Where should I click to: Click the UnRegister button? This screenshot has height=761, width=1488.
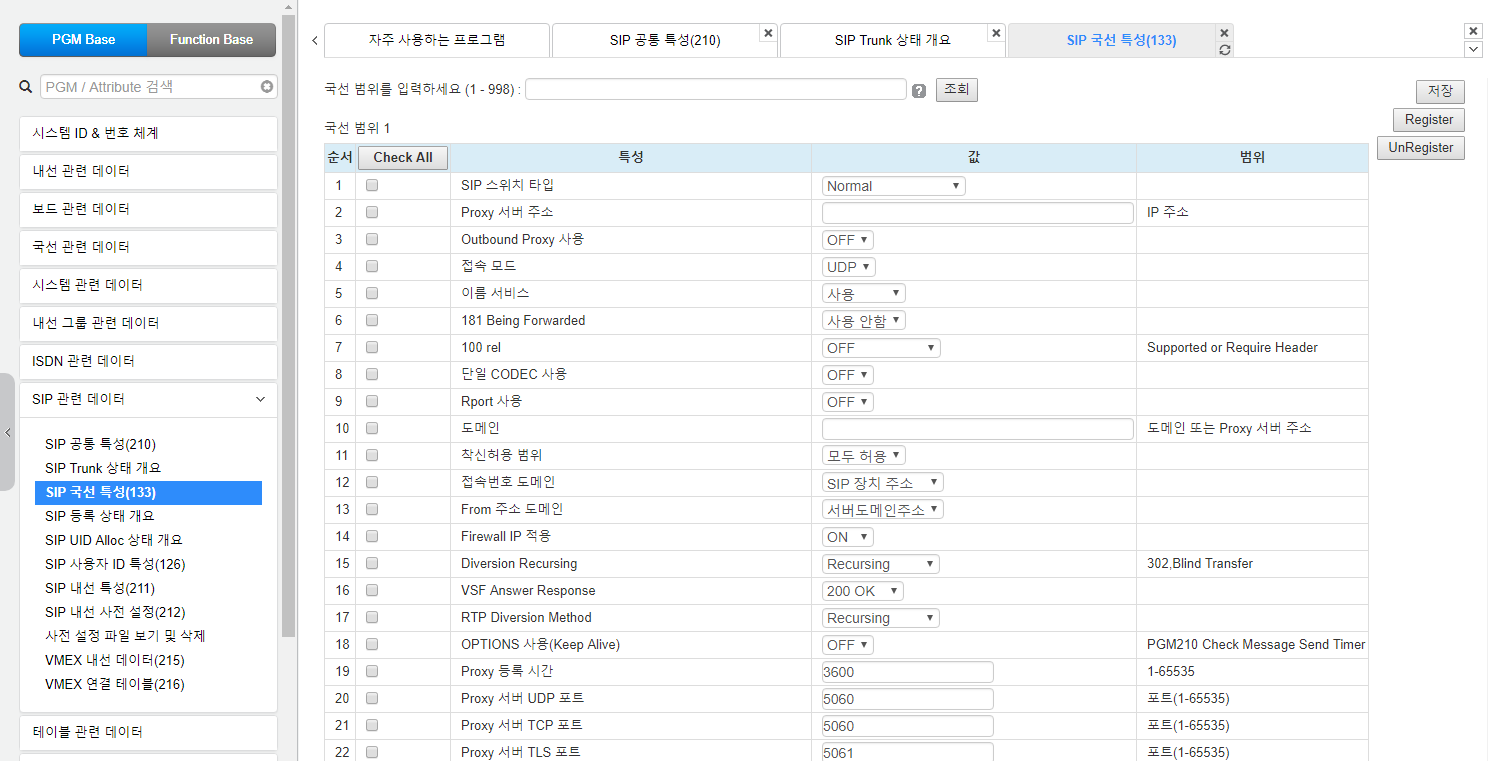coord(1421,148)
